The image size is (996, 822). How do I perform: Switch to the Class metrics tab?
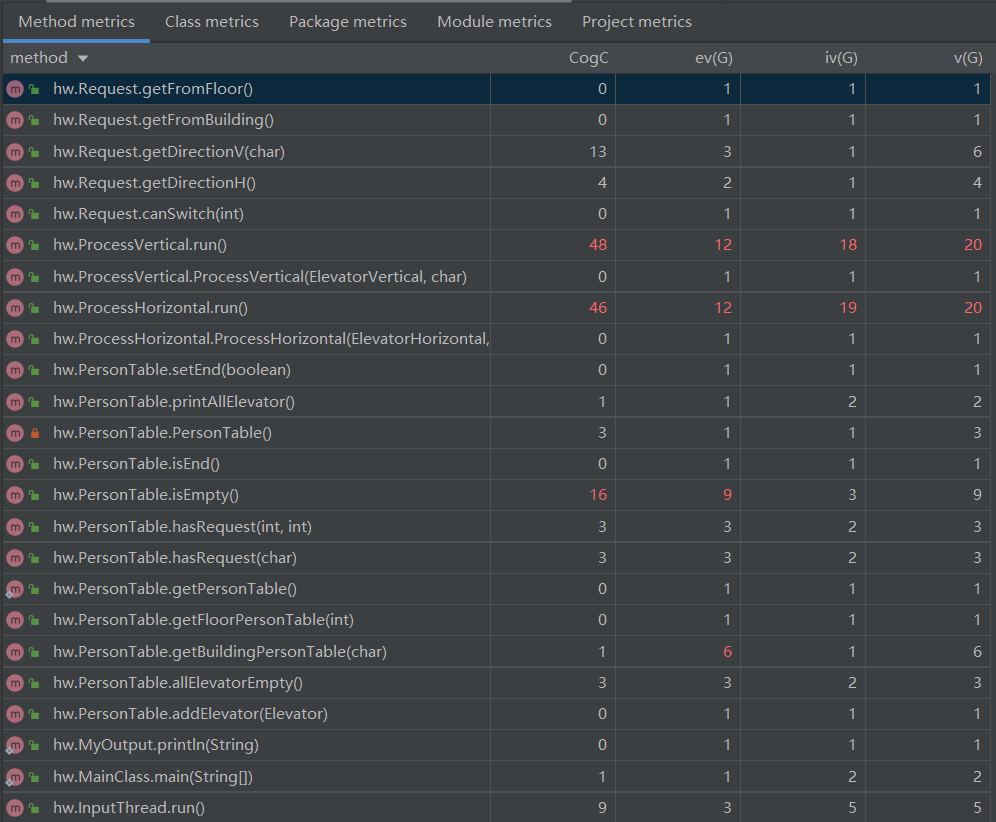click(212, 21)
